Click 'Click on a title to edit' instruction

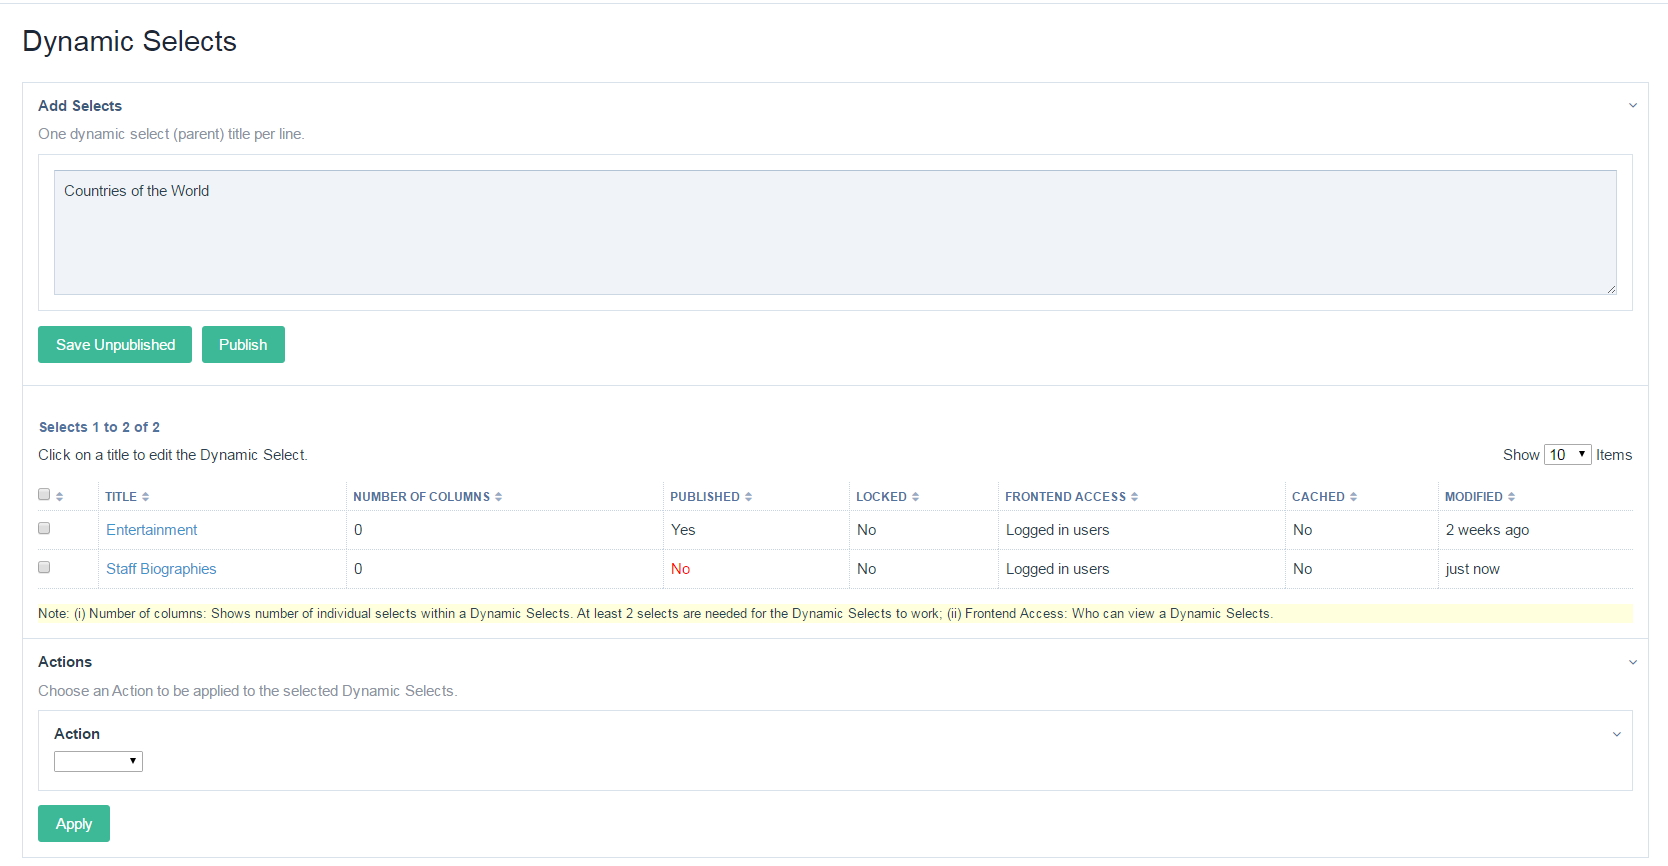(173, 455)
